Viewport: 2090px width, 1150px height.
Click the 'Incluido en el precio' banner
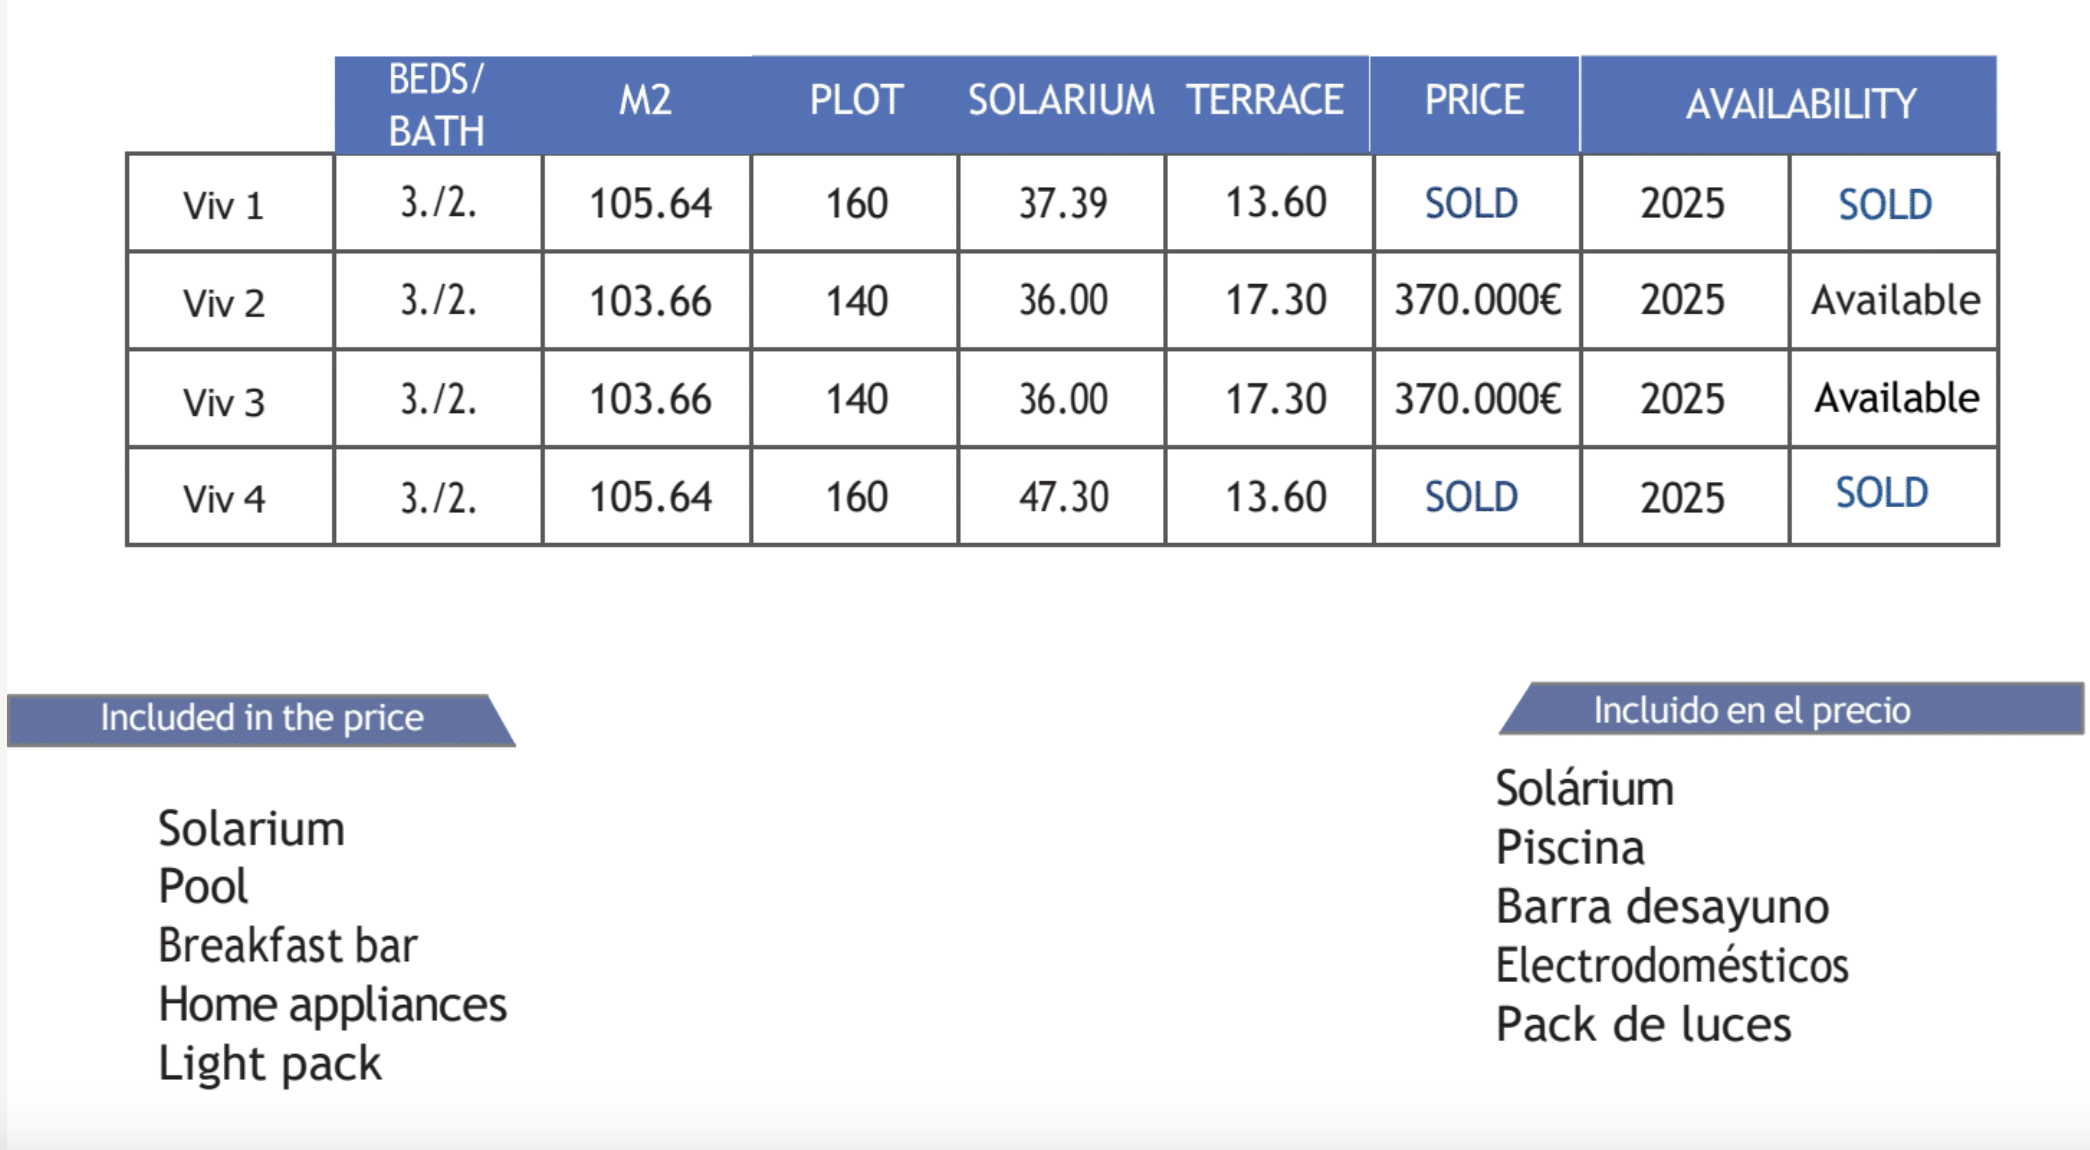[1791, 710]
